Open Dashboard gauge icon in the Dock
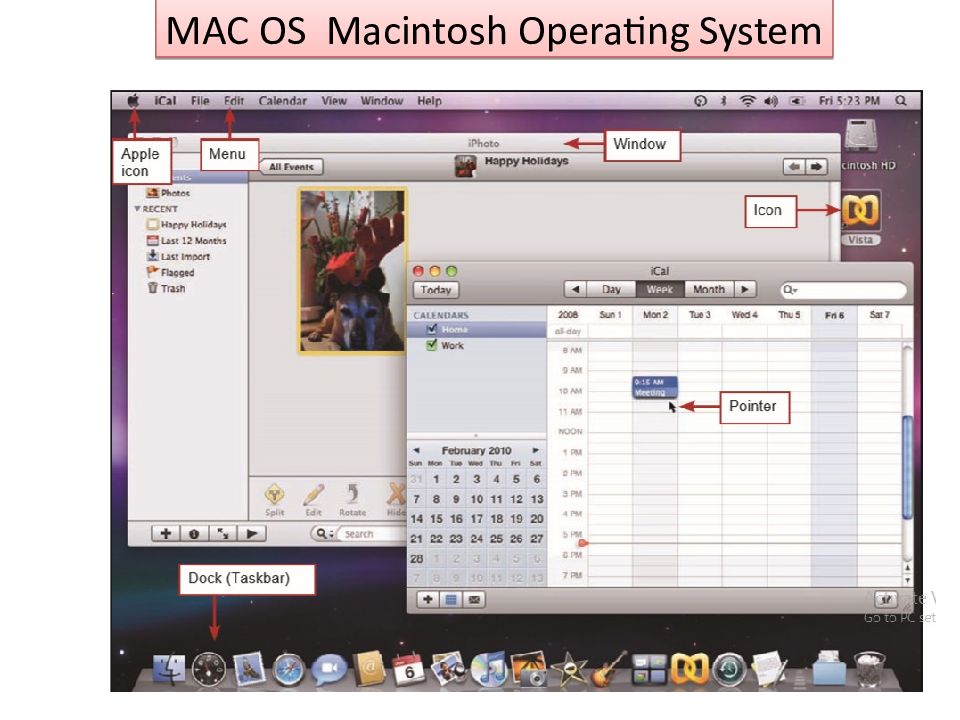 [209, 669]
